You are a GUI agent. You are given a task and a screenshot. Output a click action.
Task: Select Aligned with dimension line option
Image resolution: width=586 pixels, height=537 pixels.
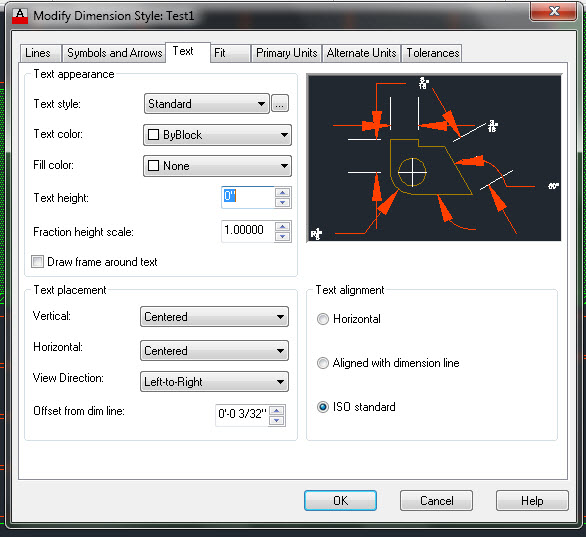point(323,363)
